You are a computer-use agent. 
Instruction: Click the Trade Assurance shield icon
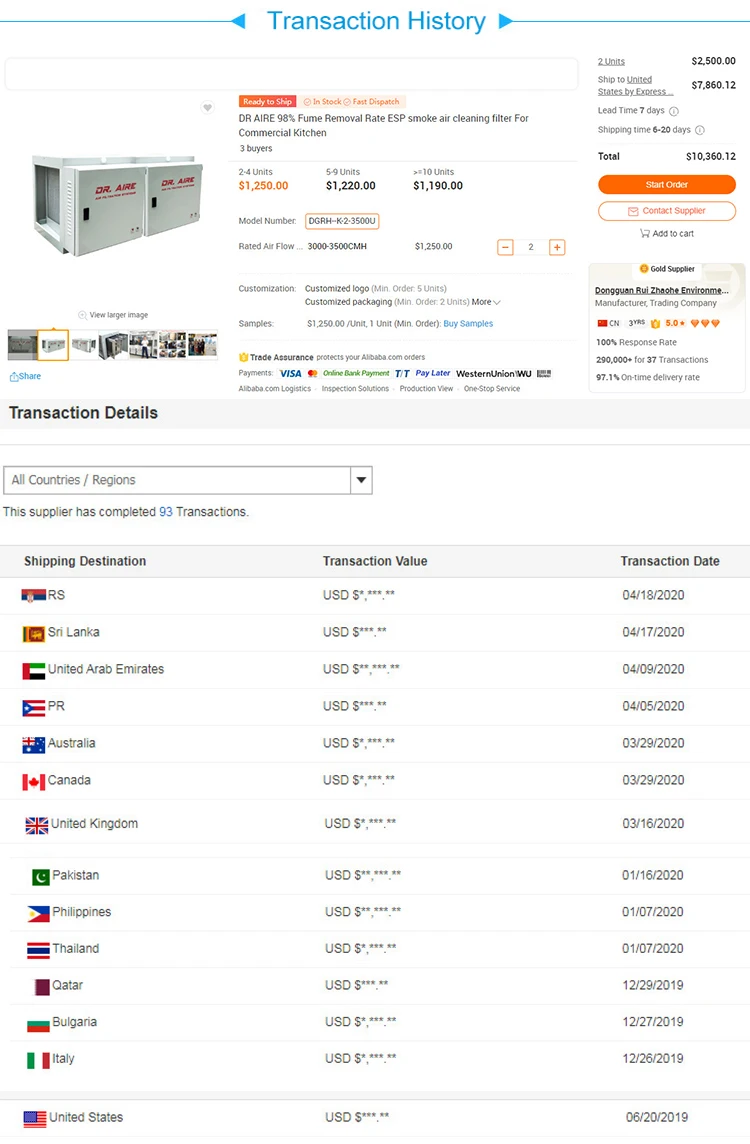(x=244, y=357)
